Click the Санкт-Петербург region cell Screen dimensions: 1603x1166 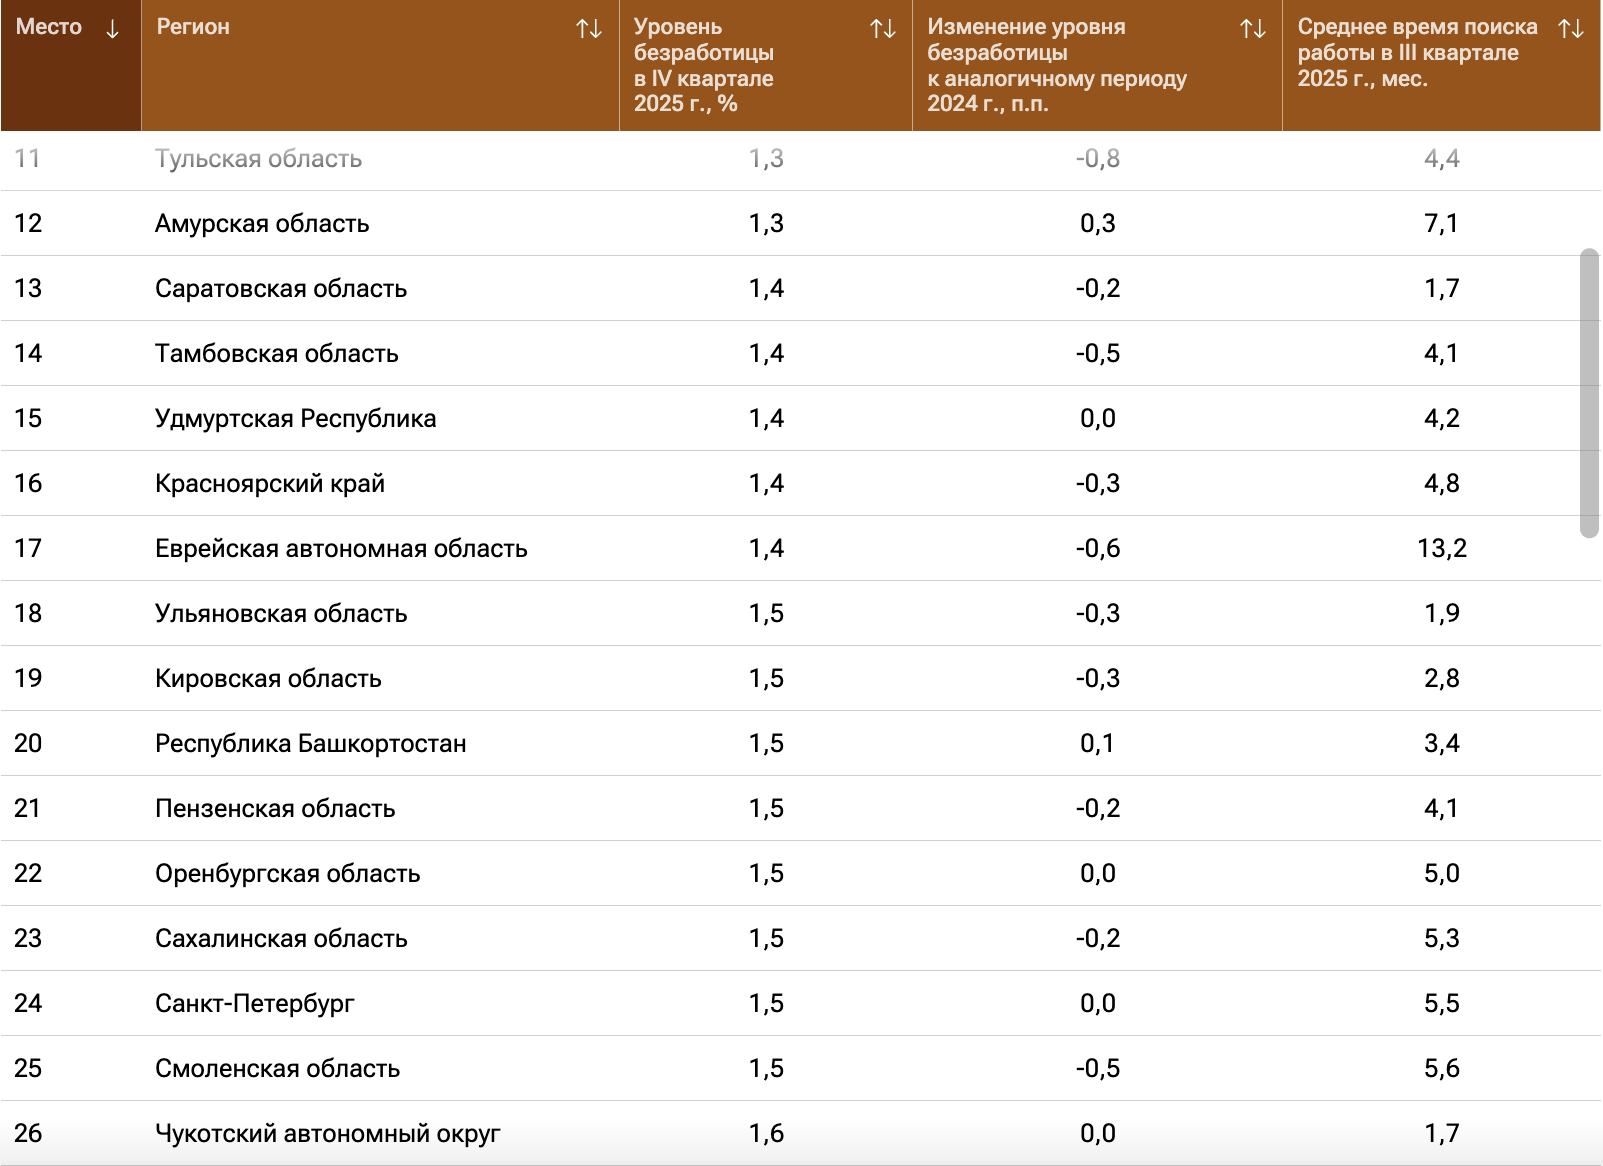point(255,1004)
